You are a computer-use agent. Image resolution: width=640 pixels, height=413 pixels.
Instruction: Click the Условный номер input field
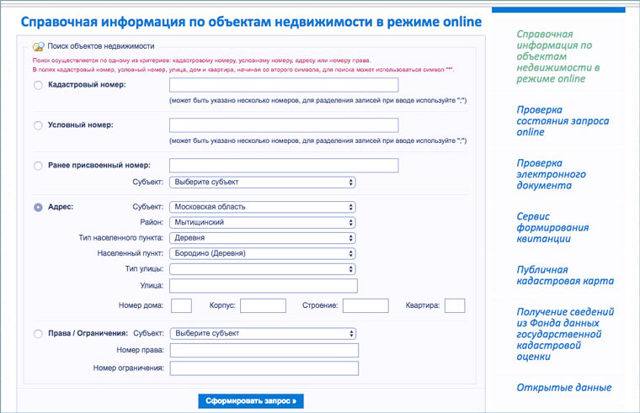pos(284,125)
